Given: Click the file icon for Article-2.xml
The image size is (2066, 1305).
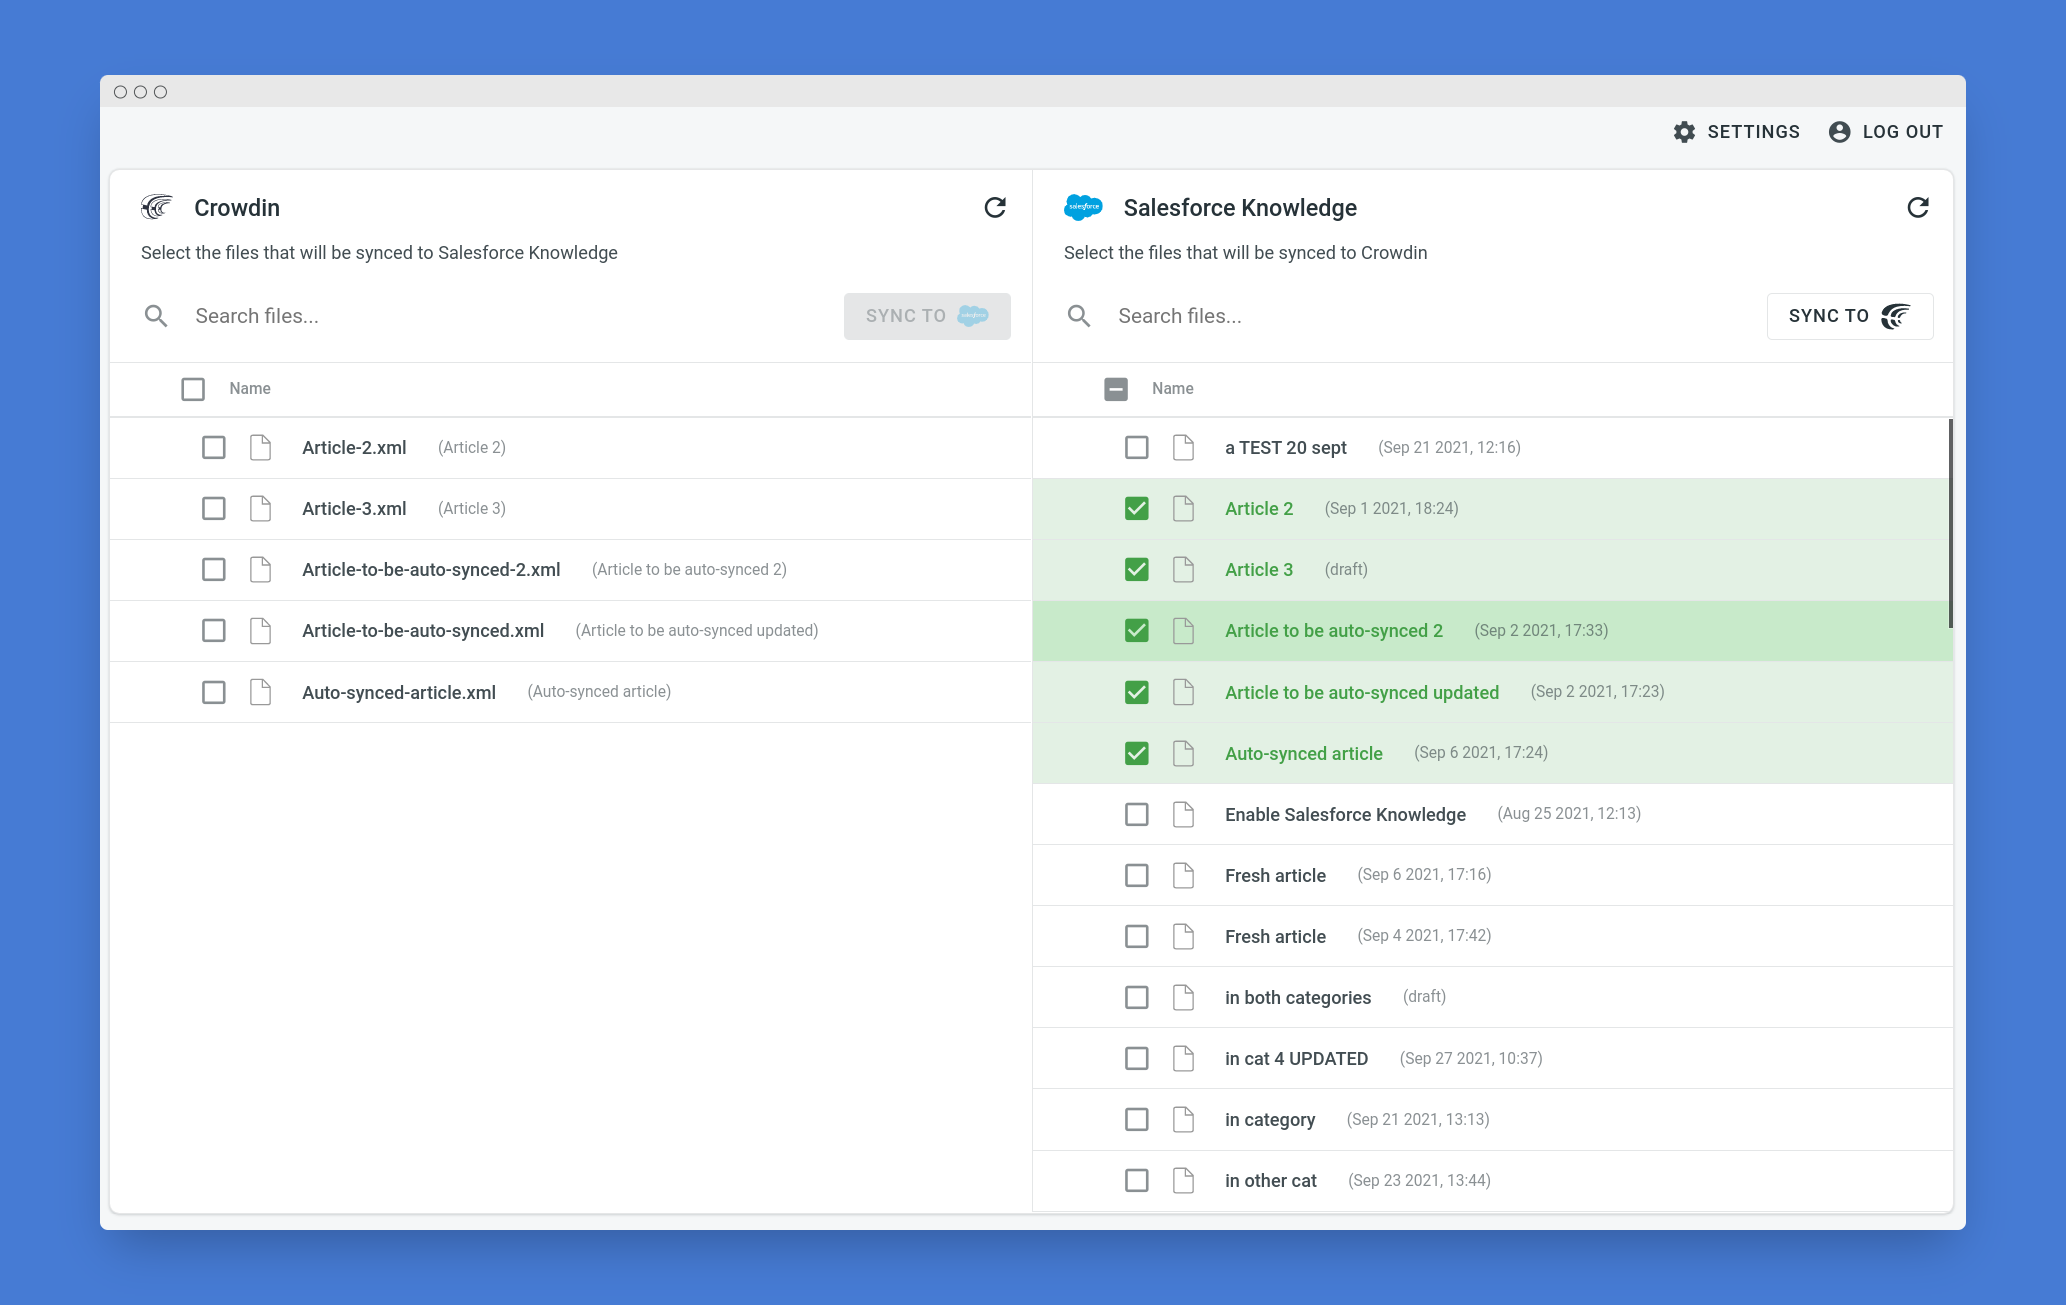Looking at the screenshot, I should [260, 447].
